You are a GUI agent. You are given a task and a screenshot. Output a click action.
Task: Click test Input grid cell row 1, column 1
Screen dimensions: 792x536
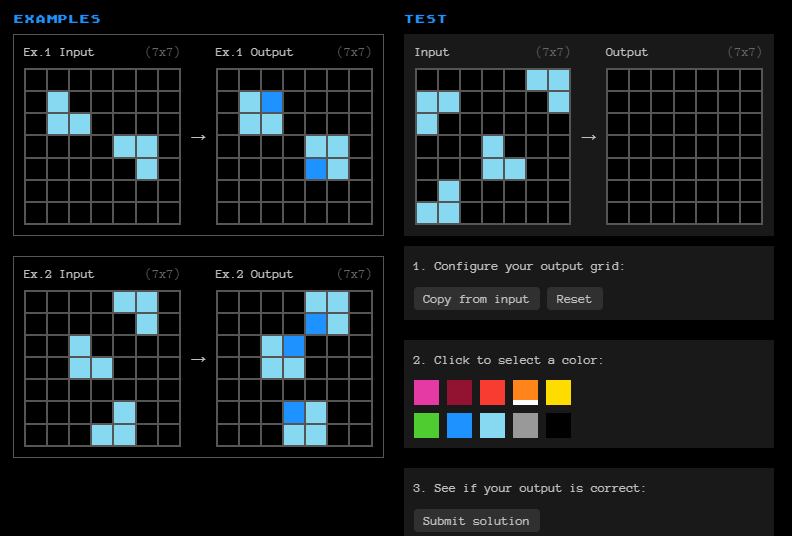[x=427, y=80]
